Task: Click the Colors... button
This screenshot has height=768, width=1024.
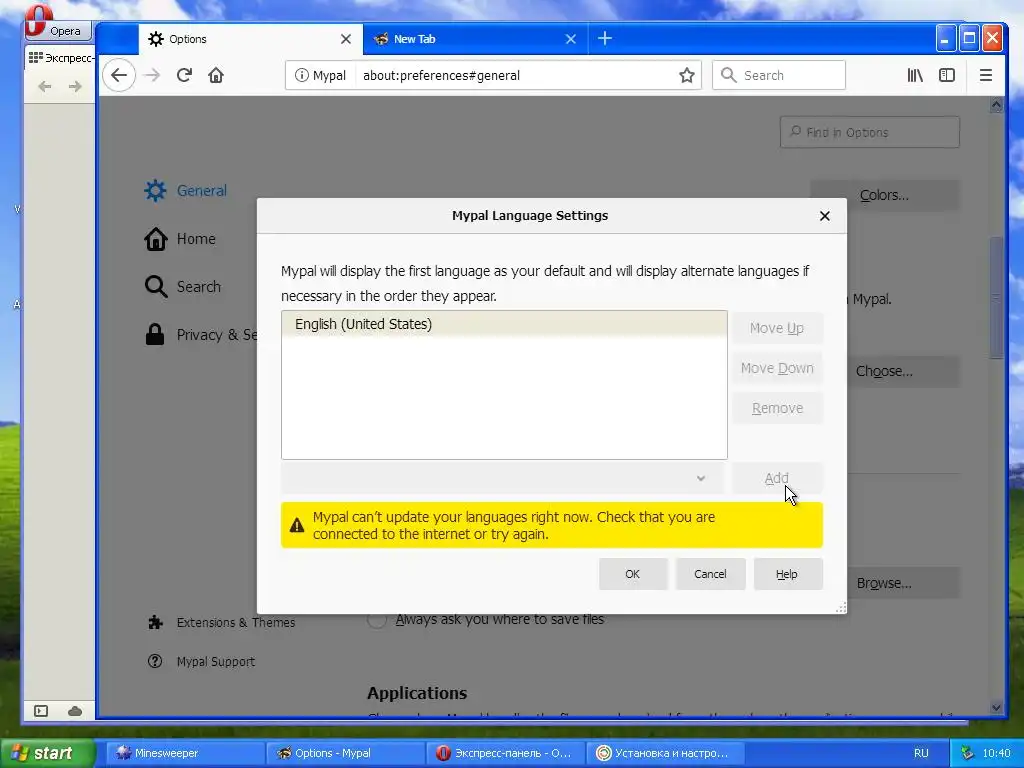Action: coord(884,195)
